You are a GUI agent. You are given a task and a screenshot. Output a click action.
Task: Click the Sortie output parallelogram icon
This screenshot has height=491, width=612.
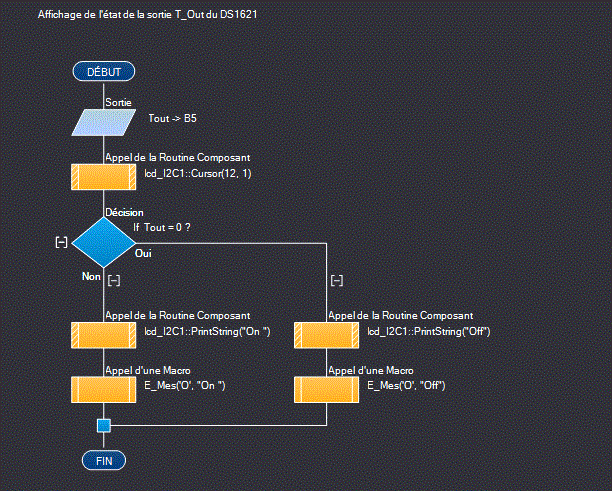[103, 122]
